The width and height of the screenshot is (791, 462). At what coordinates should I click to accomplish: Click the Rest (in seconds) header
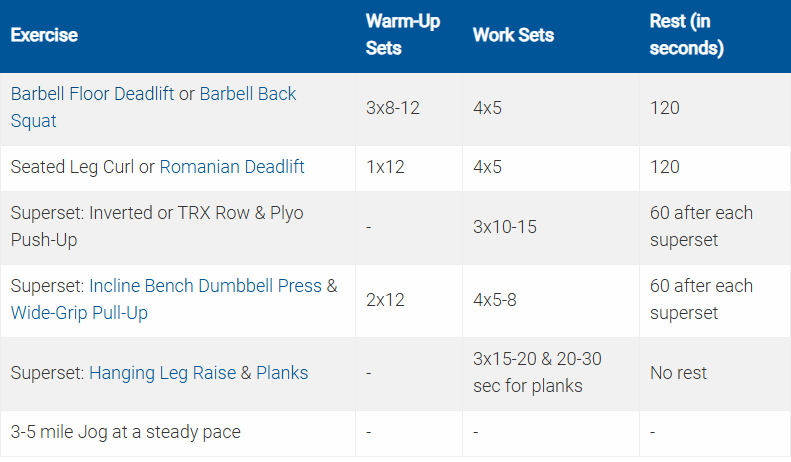click(x=687, y=35)
